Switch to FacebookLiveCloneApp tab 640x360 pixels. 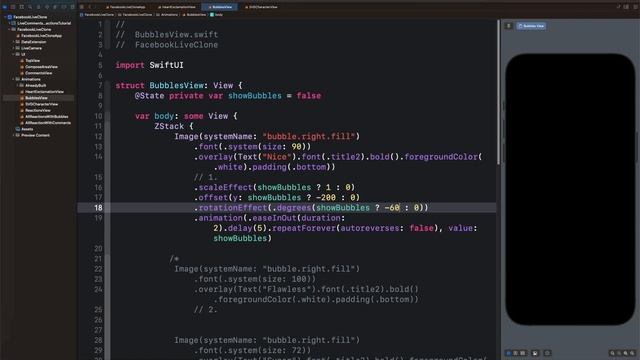pos(126,7)
